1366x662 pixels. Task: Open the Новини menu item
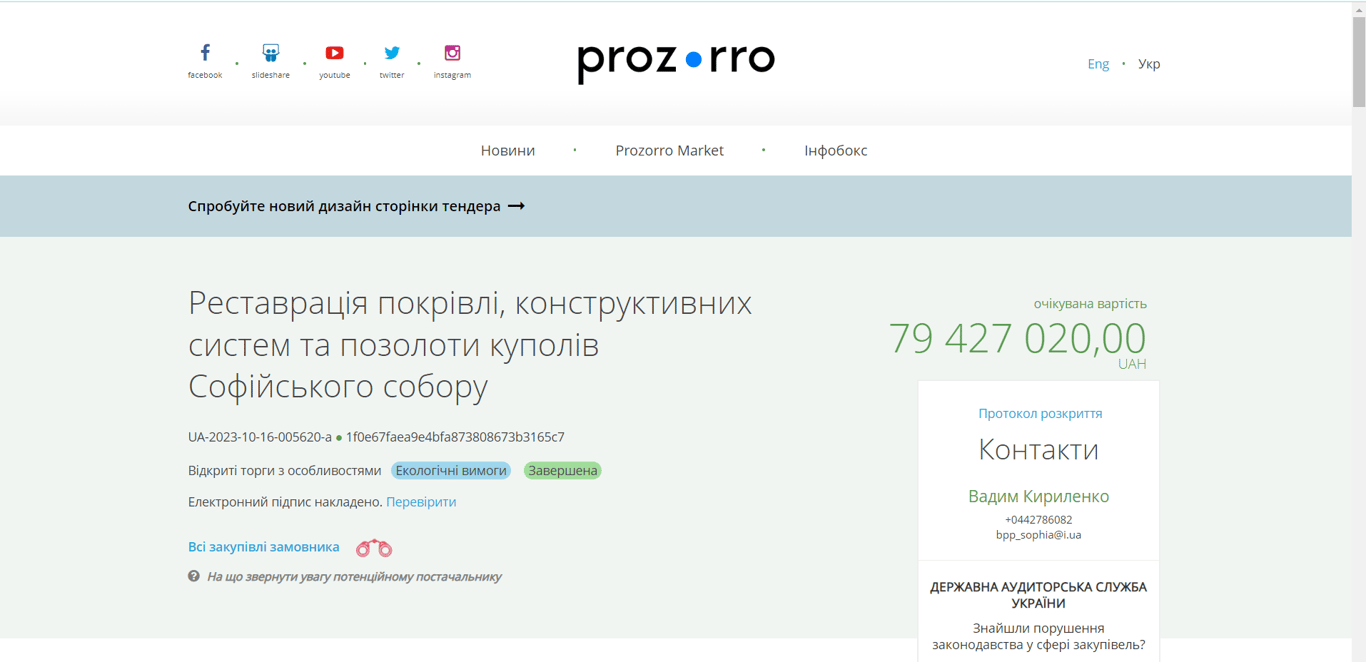click(508, 150)
